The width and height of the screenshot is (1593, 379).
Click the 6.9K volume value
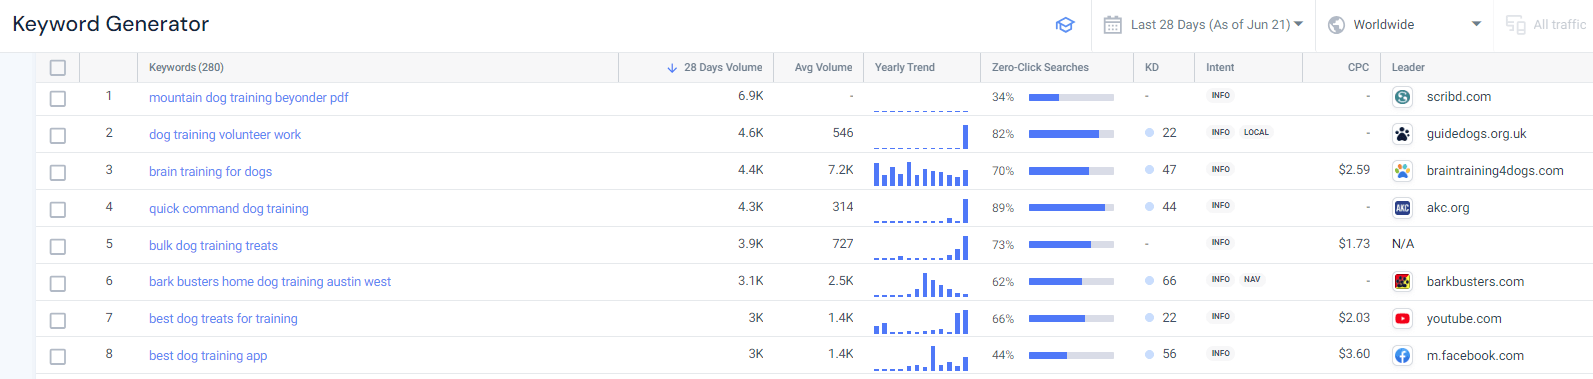750,96
